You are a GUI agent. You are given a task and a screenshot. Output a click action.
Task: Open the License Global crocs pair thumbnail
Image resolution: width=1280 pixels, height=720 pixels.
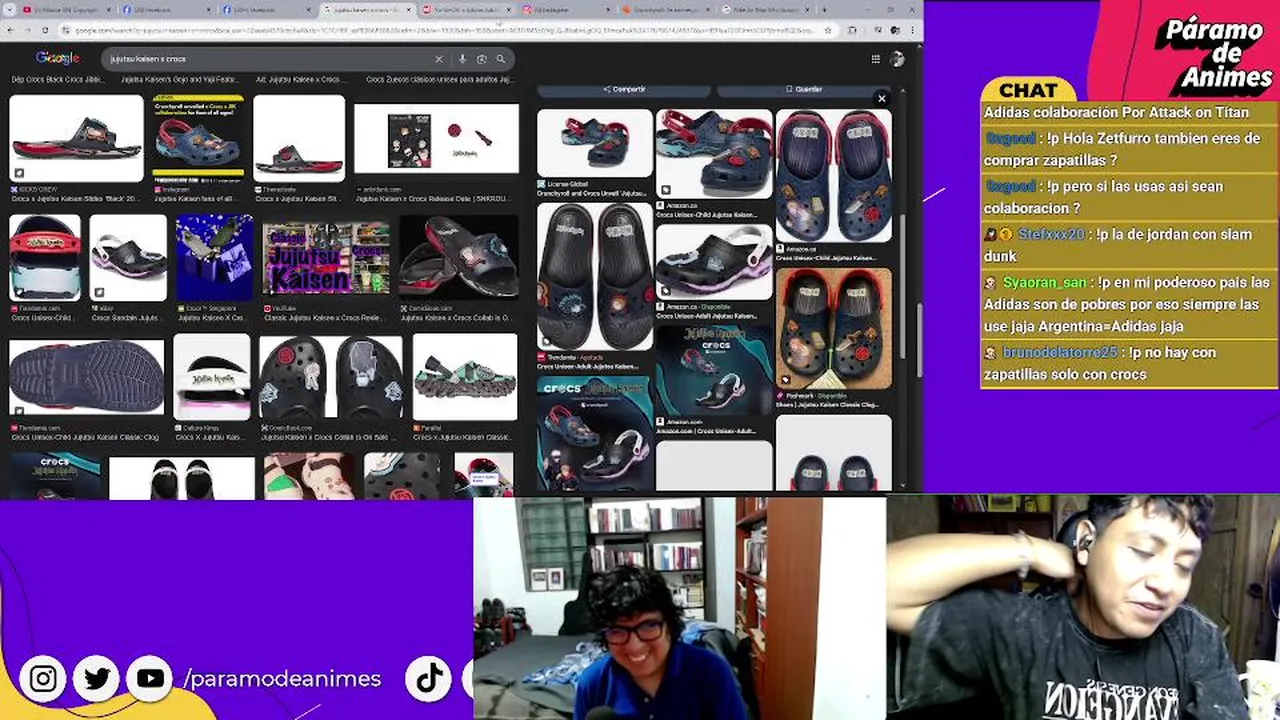coord(594,142)
